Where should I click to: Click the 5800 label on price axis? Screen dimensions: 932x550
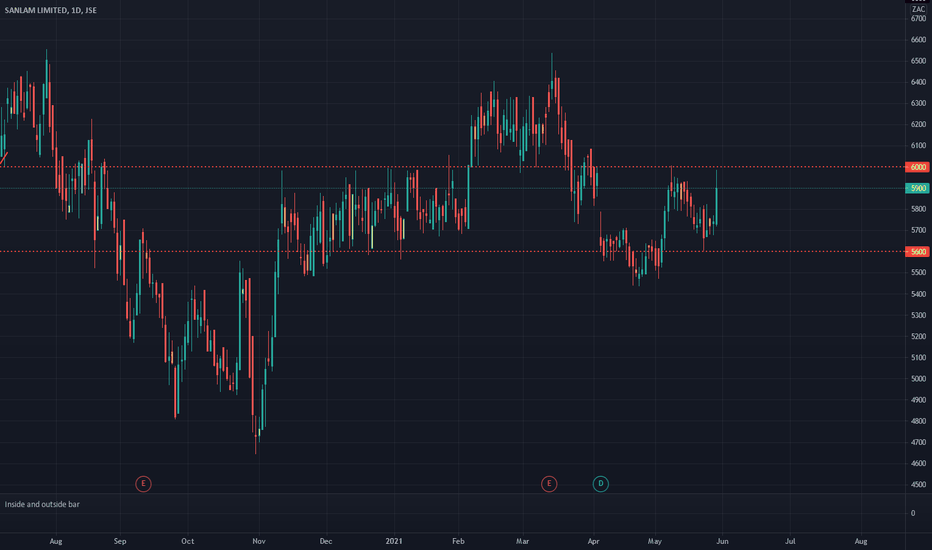pos(918,209)
